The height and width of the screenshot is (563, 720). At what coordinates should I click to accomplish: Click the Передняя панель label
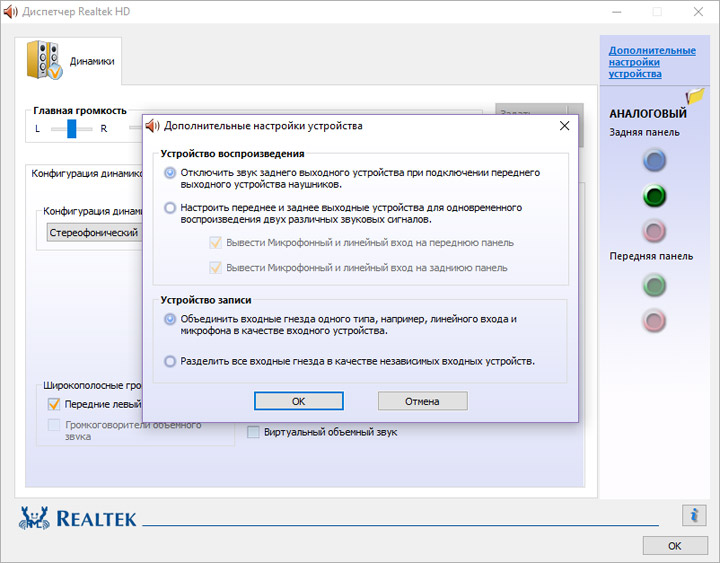pos(651,256)
